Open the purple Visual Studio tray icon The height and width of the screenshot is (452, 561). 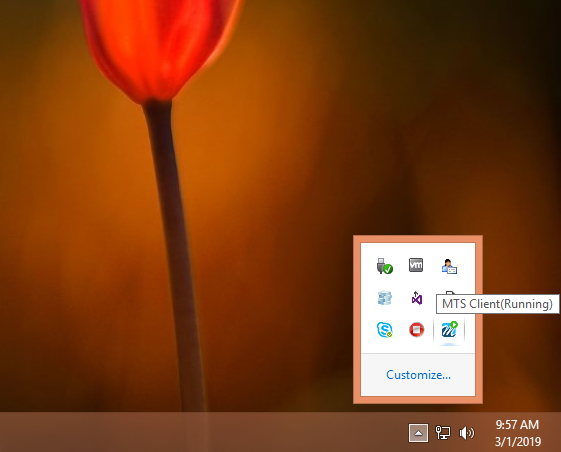pyautogui.click(x=416, y=298)
